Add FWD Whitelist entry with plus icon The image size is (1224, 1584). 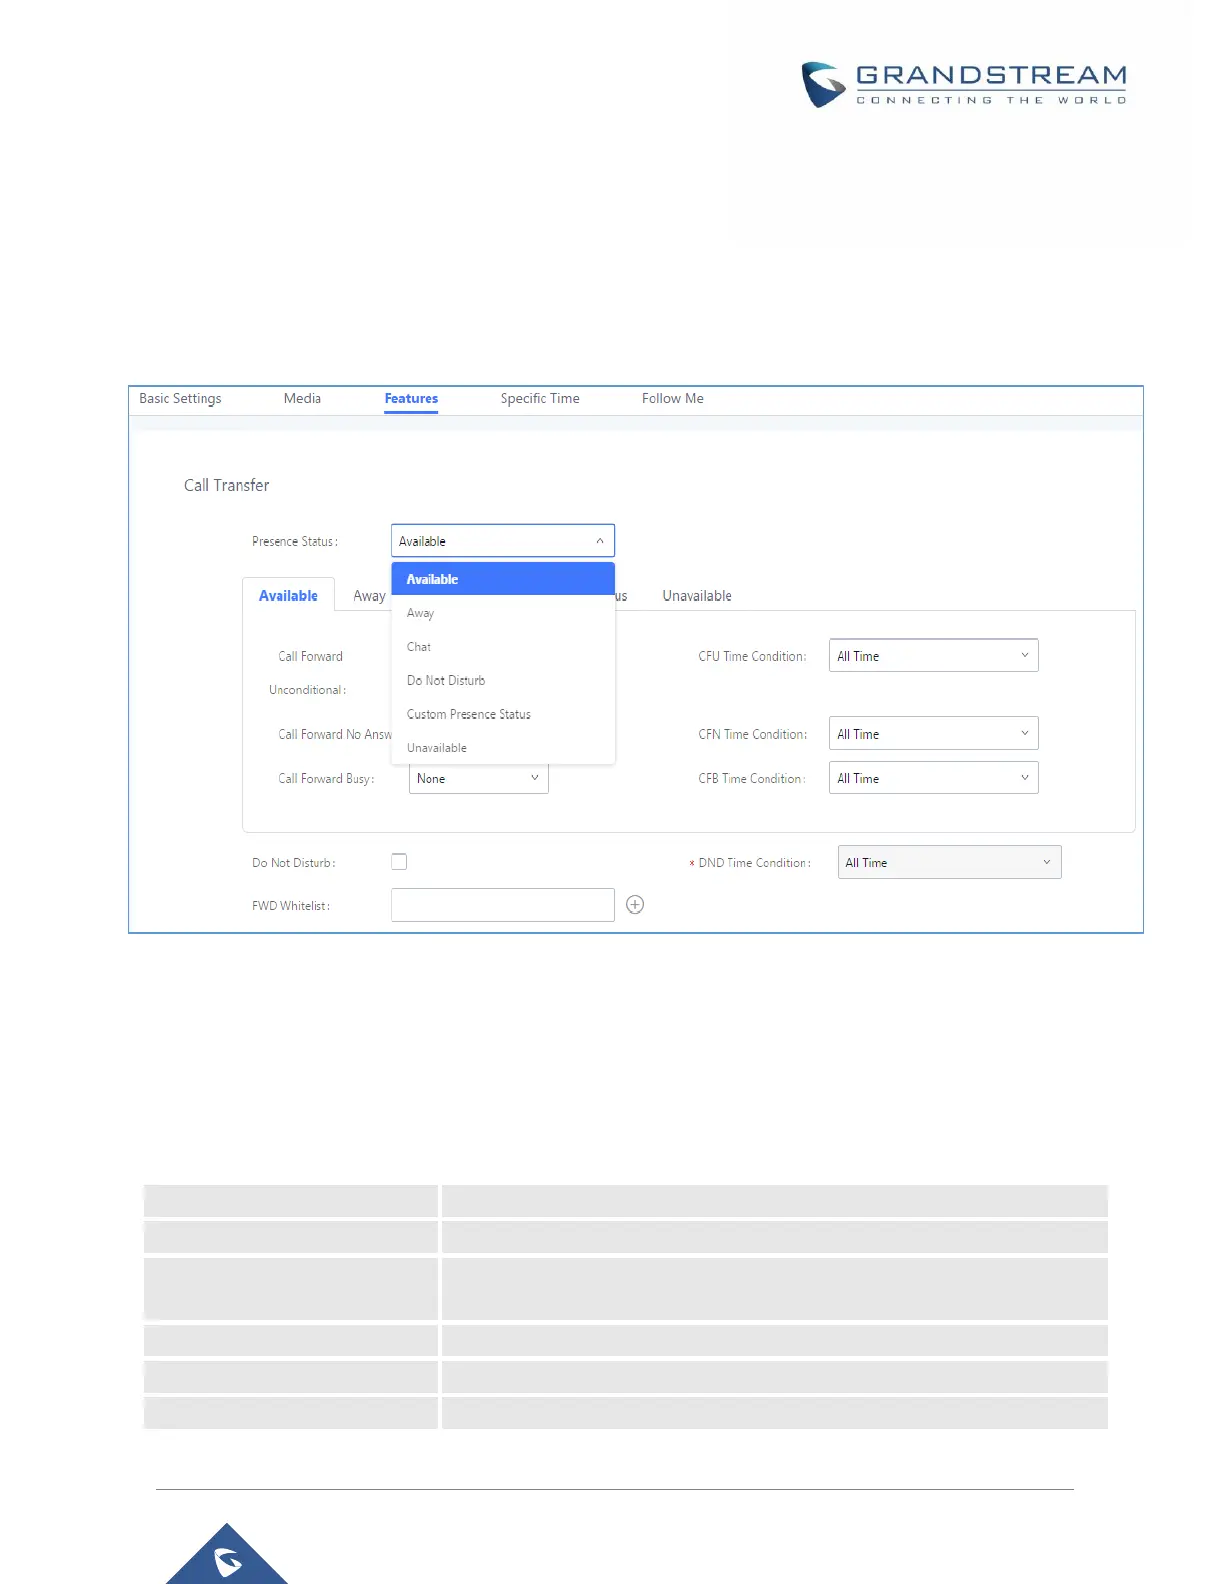[x=635, y=905]
